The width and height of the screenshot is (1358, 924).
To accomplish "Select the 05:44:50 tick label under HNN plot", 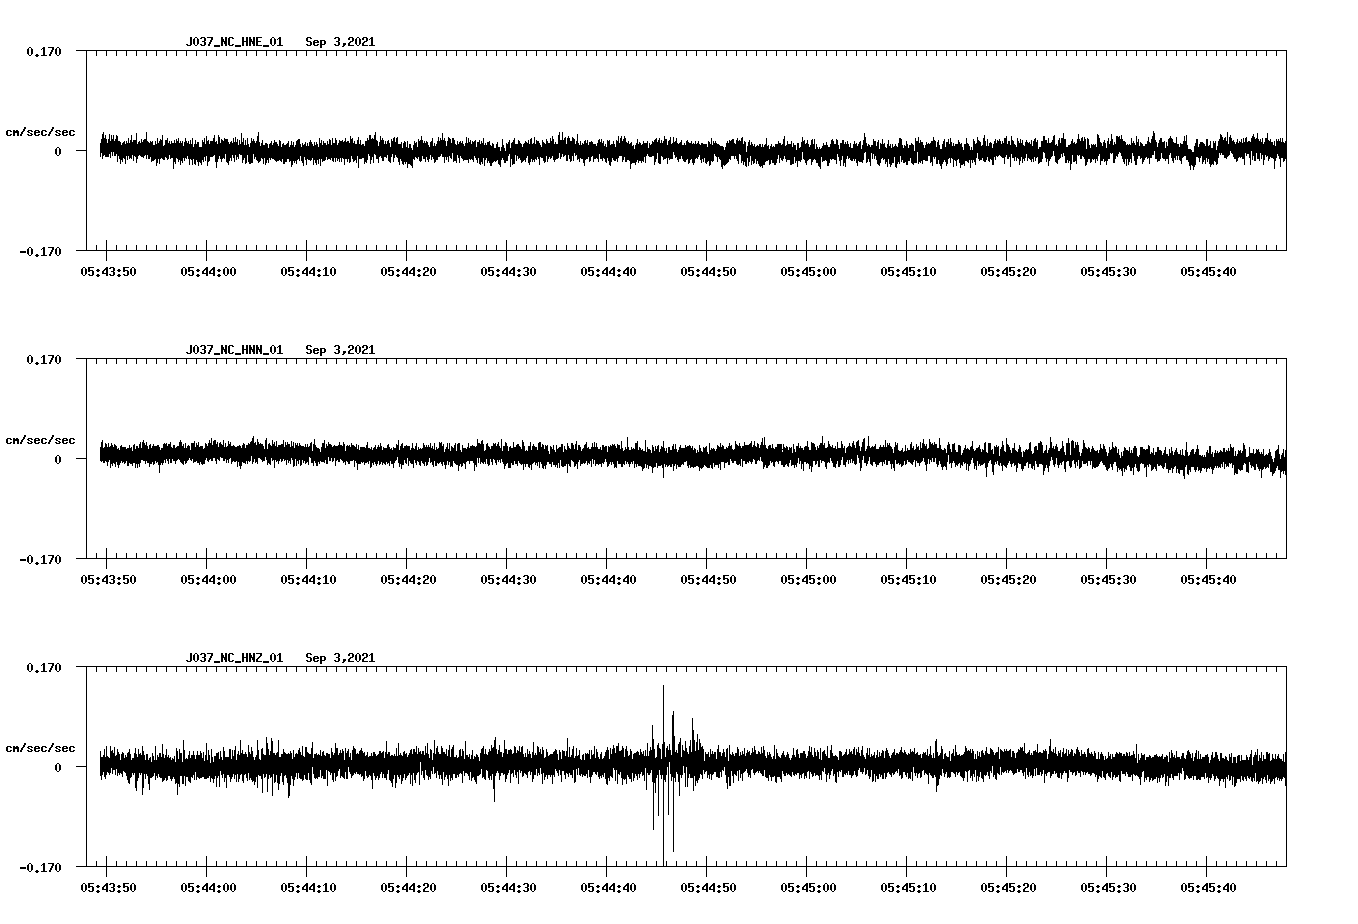I will click(708, 580).
